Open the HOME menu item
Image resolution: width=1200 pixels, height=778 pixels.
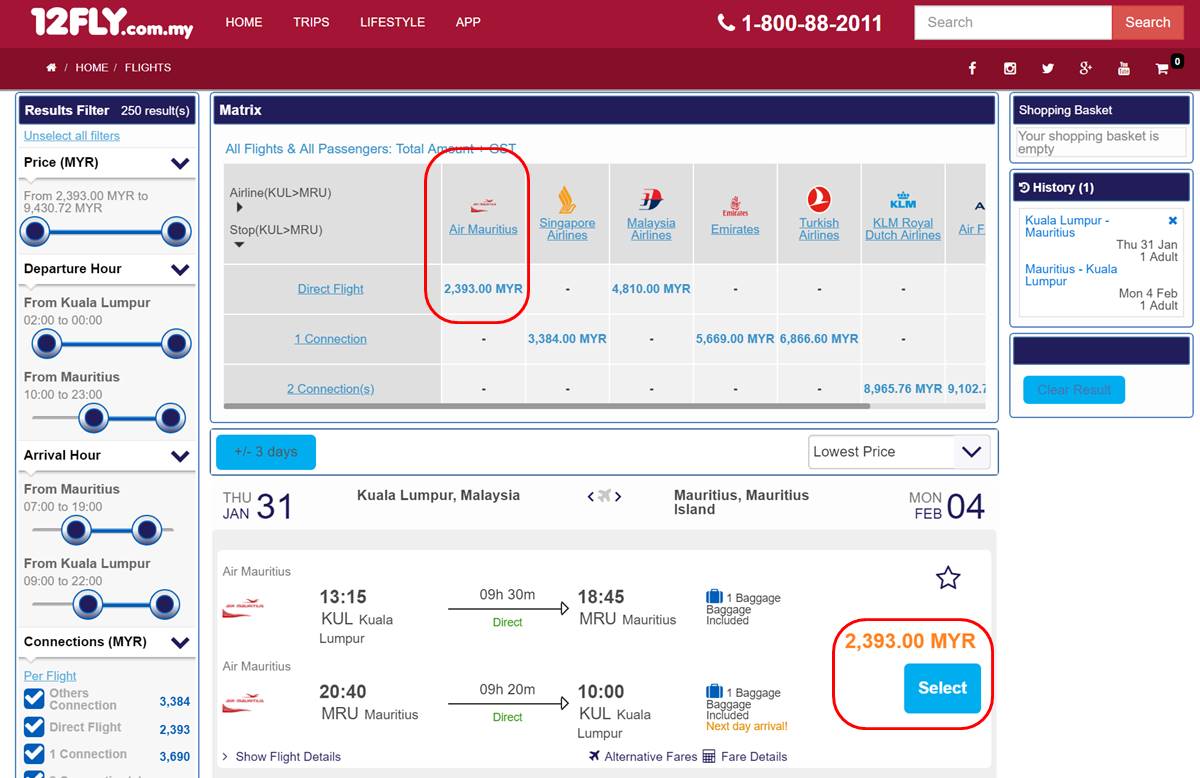coord(244,22)
